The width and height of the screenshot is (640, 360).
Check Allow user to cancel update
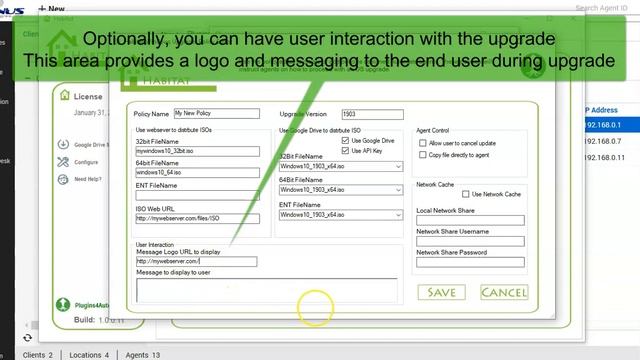coord(422,143)
